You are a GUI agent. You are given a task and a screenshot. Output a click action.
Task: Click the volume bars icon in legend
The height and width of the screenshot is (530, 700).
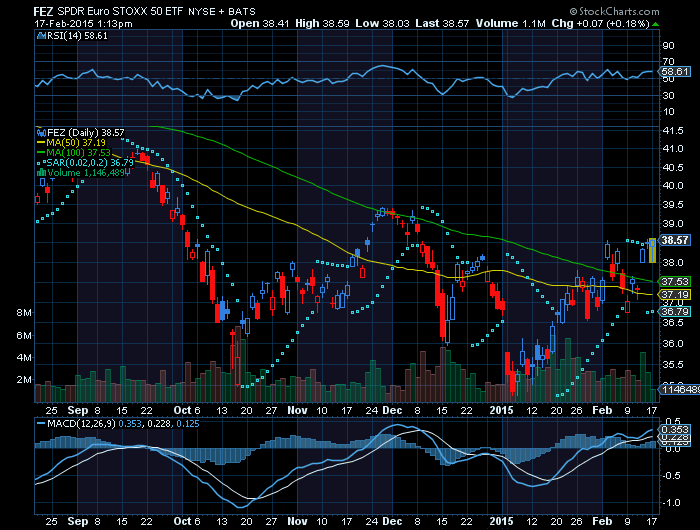pyautogui.click(x=42, y=173)
